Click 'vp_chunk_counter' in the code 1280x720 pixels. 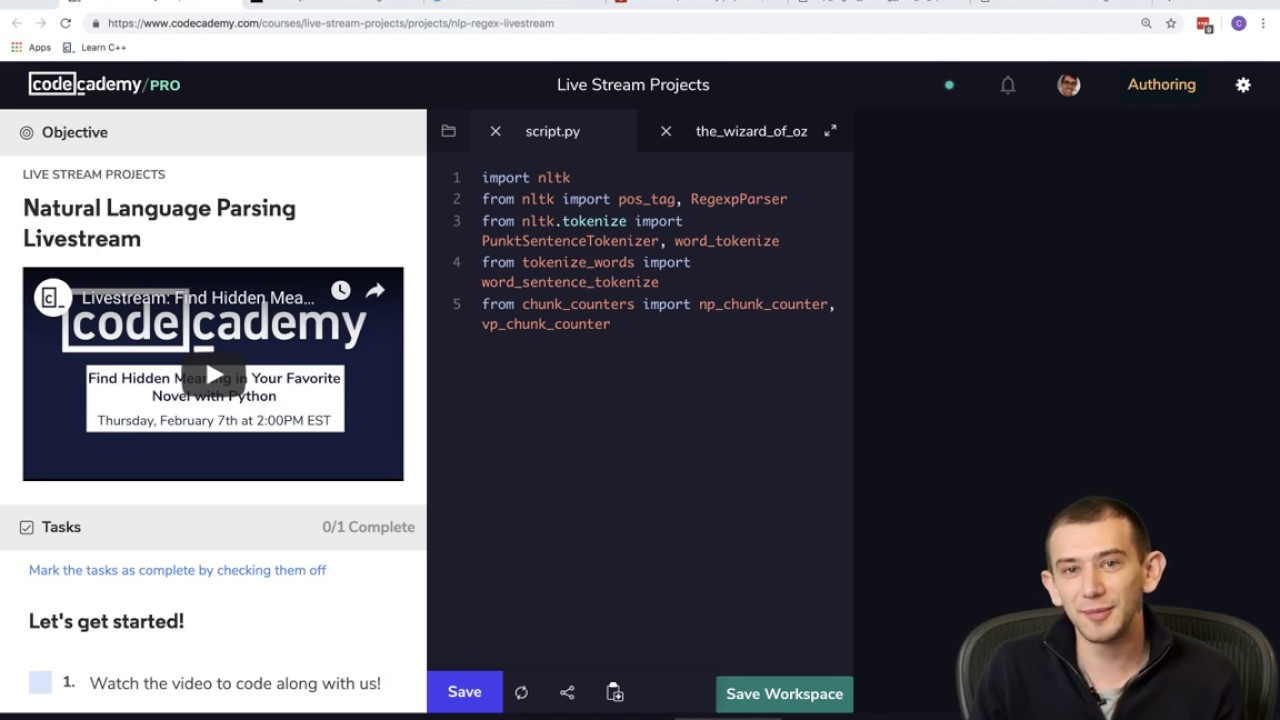[x=546, y=324]
